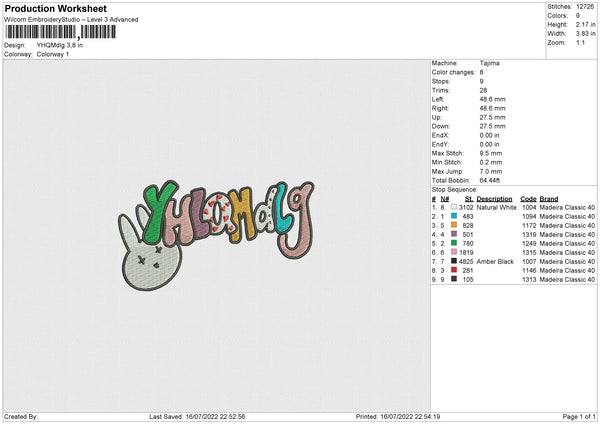Viewport: 600px width, 424px height.
Task: Click thread code '1249'
Action: [529, 243]
